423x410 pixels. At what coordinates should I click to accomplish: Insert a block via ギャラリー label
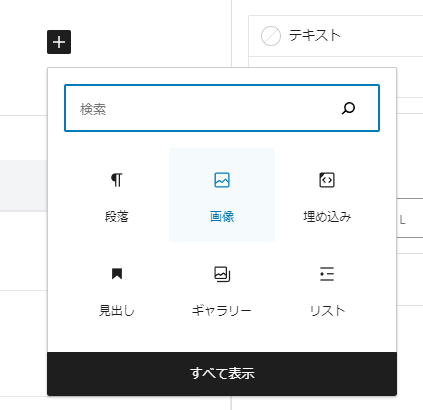222,311
